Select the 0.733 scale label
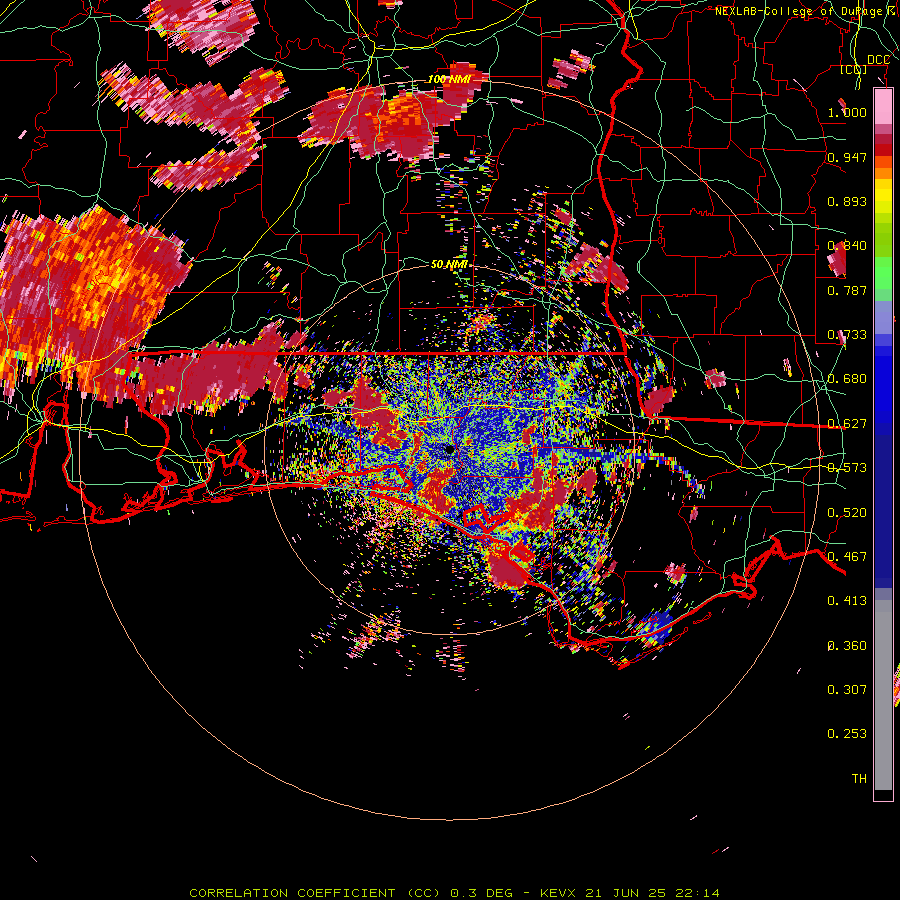 pos(847,335)
